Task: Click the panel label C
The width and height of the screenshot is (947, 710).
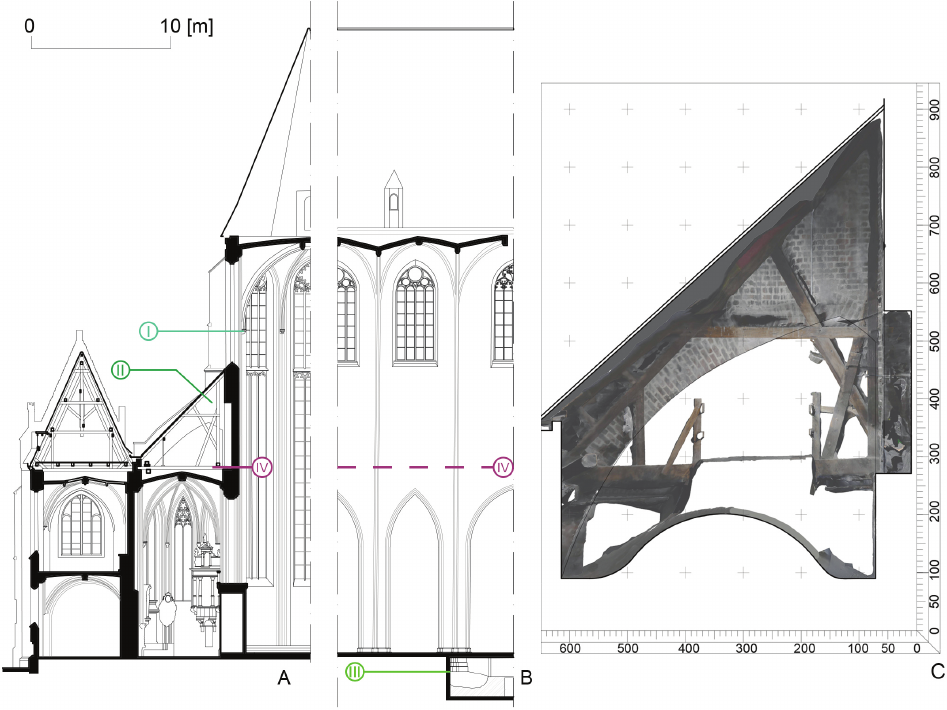Action: point(936,669)
